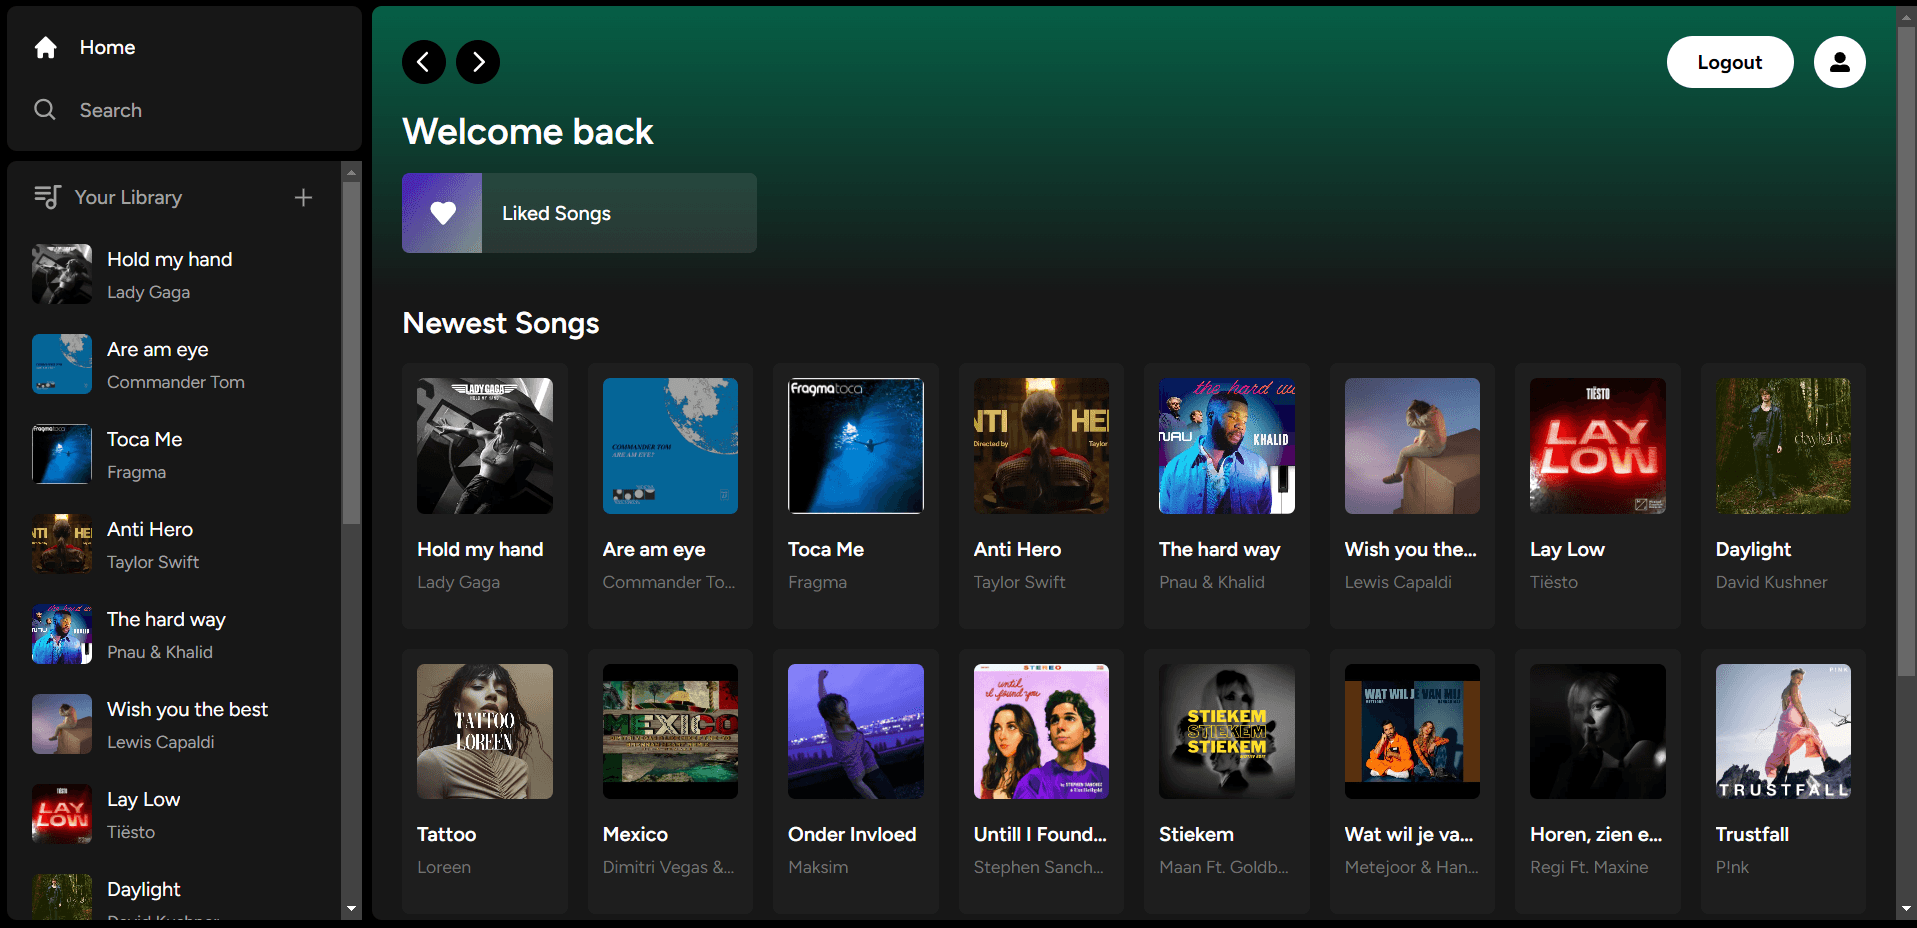
Task: Open Toca Me card cover art
Action: click(856, 446)
